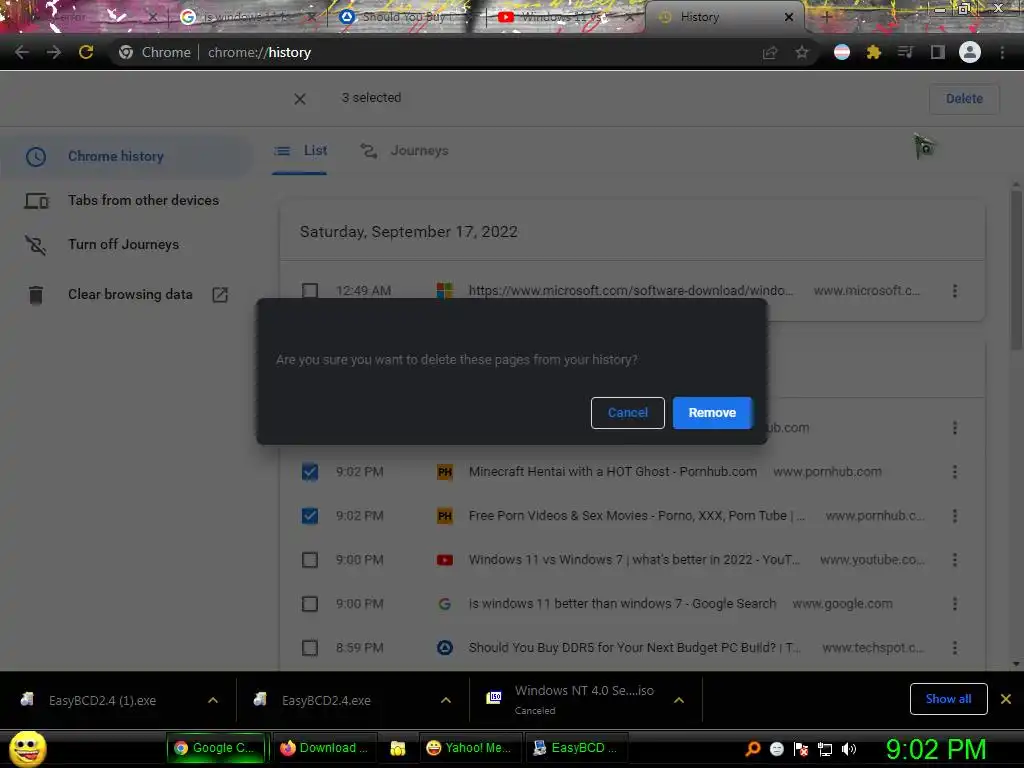Image resolution: width=1024 pixels, height=768 pixels.
Task: Click Show all downloads button
Action: 948,699
